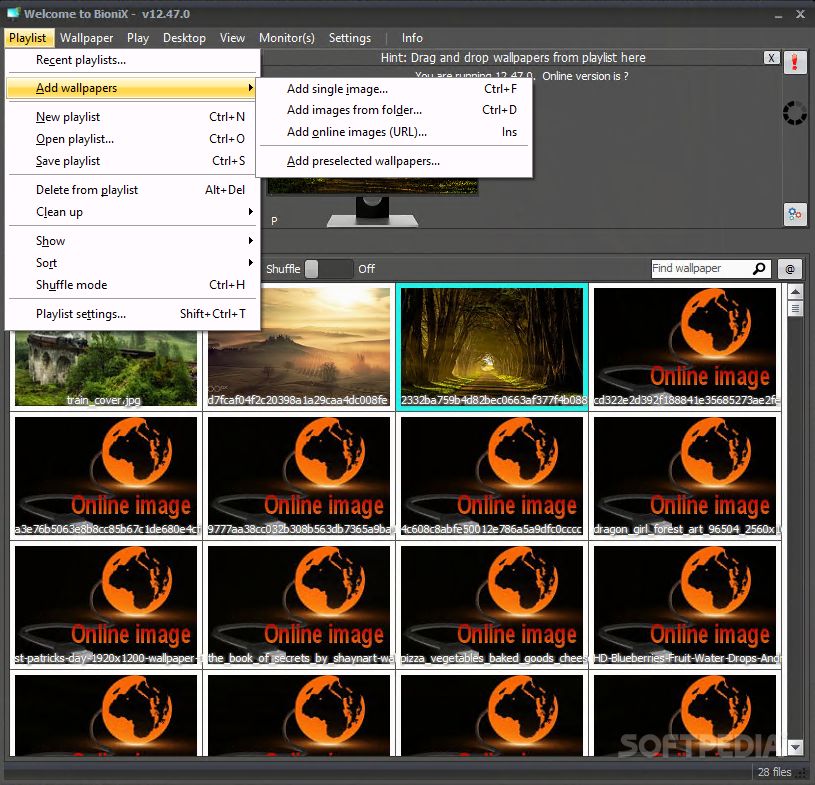Click the scrollbar up arrow of the wallpaper grid

tap(795, 292)
